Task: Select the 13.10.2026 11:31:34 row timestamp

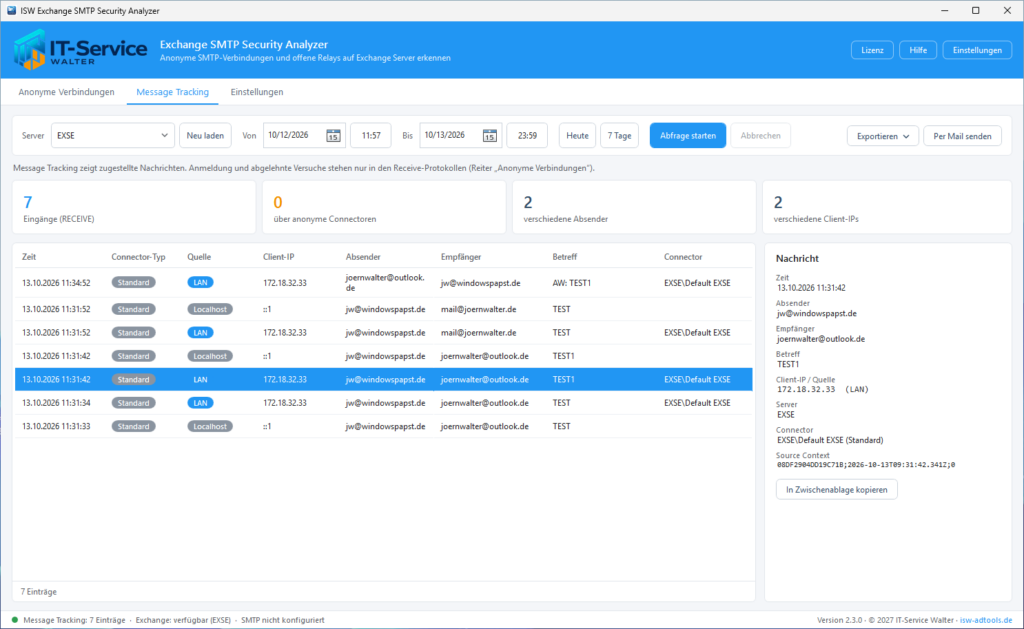Action: pos(56,403)
